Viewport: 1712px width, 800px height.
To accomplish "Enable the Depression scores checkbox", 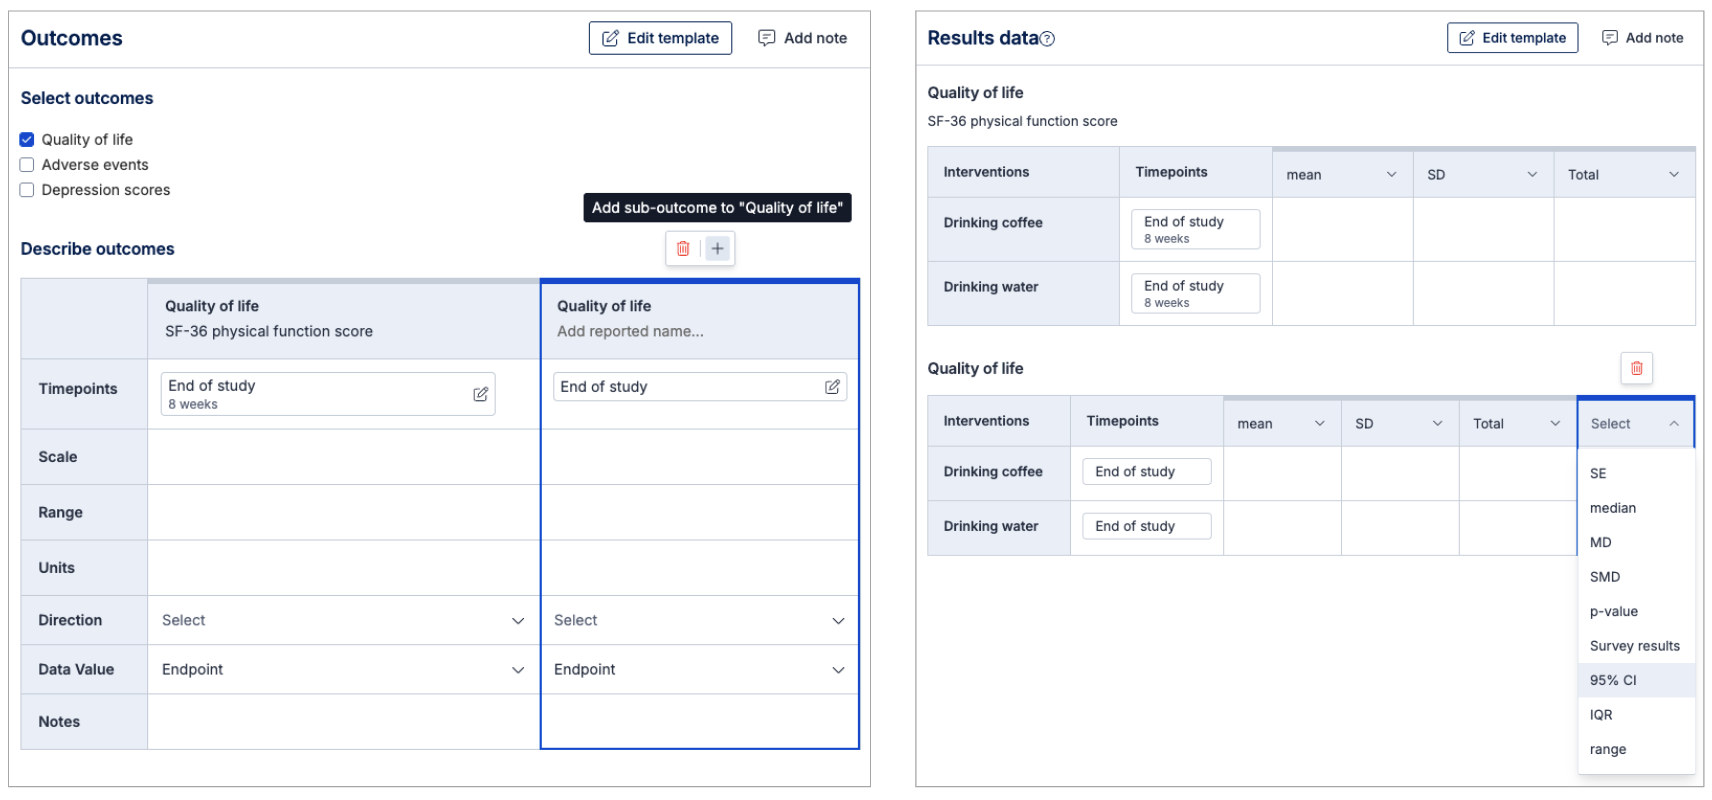I will coord(27,190).
